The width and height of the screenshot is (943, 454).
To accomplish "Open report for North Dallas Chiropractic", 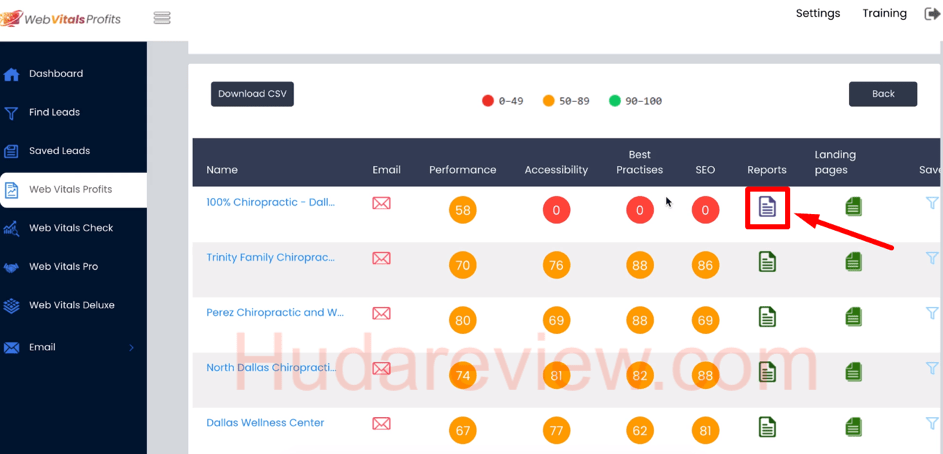I will (x=767, y=372).
